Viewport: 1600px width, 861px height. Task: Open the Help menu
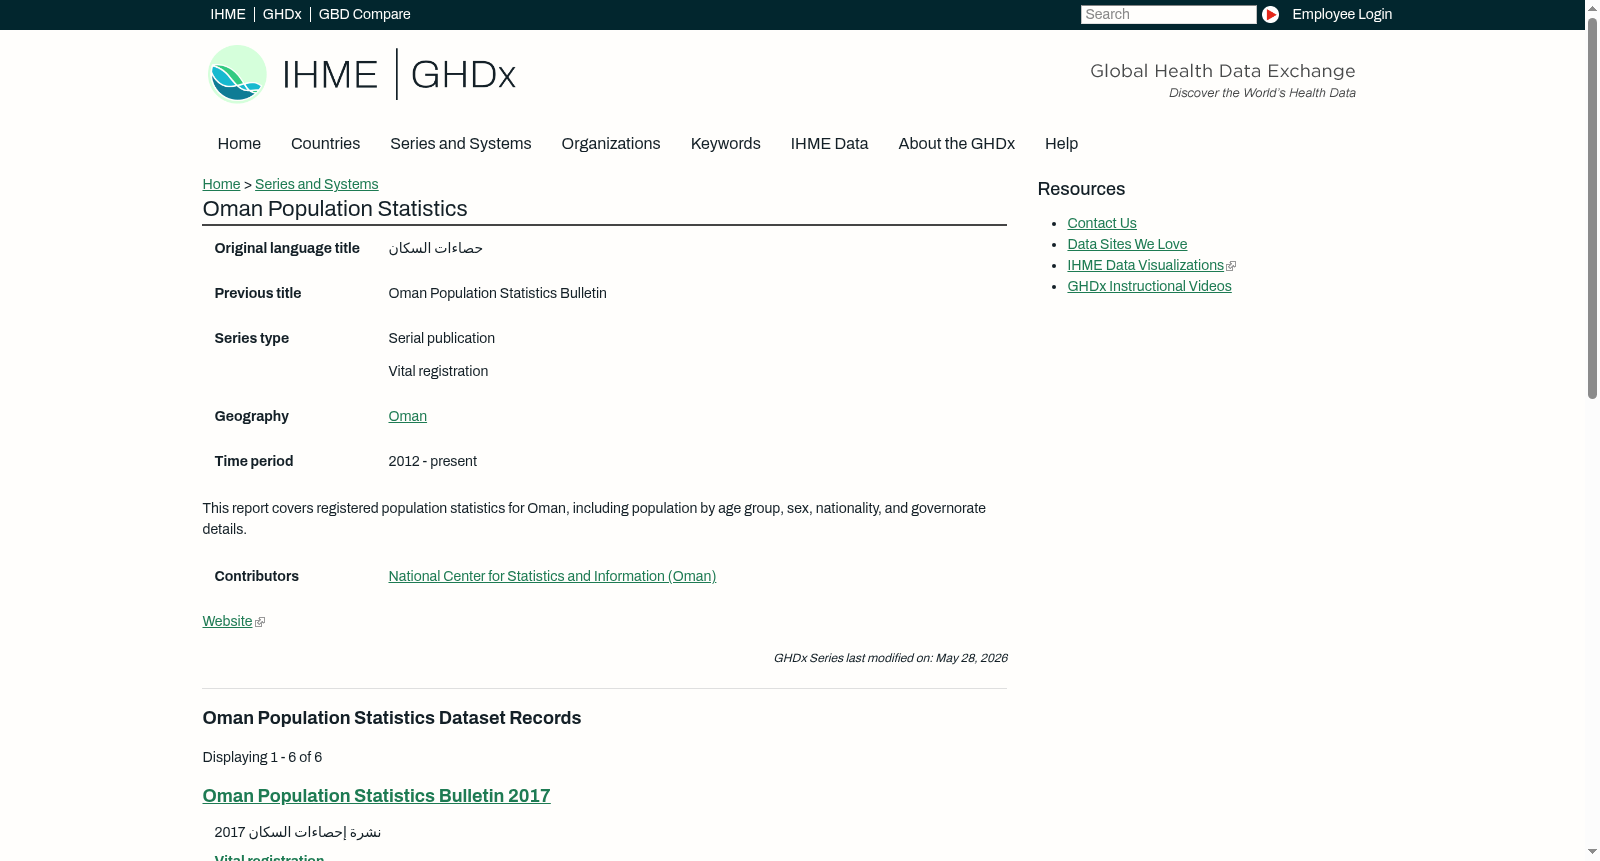1061,144
